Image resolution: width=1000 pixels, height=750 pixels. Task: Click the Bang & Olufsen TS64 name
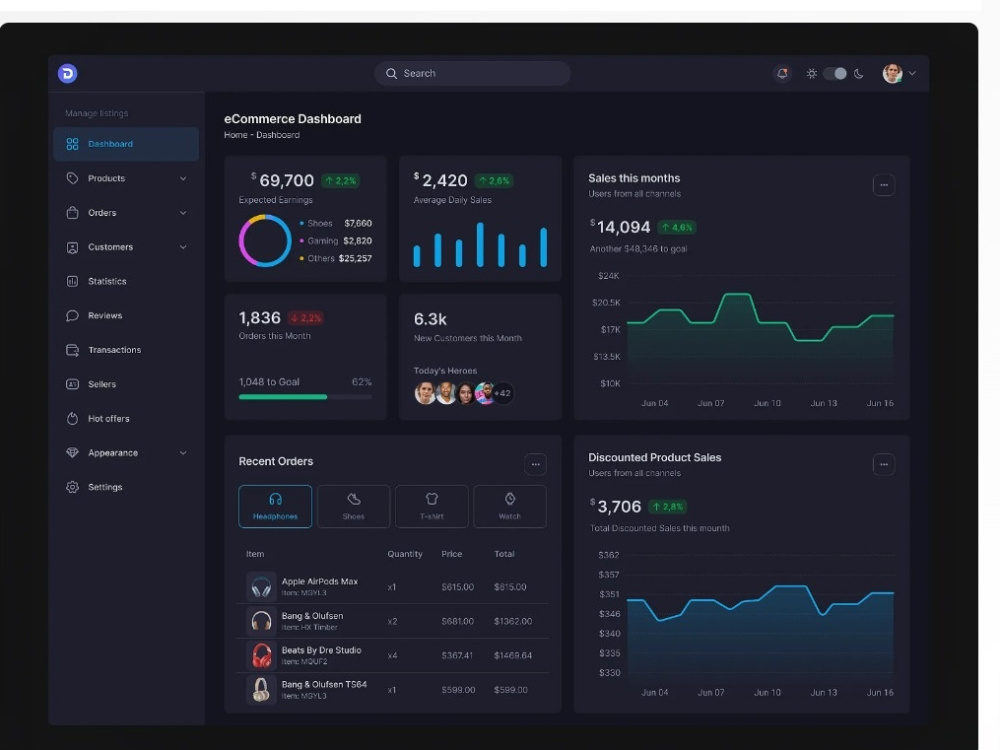pos(324,684)
